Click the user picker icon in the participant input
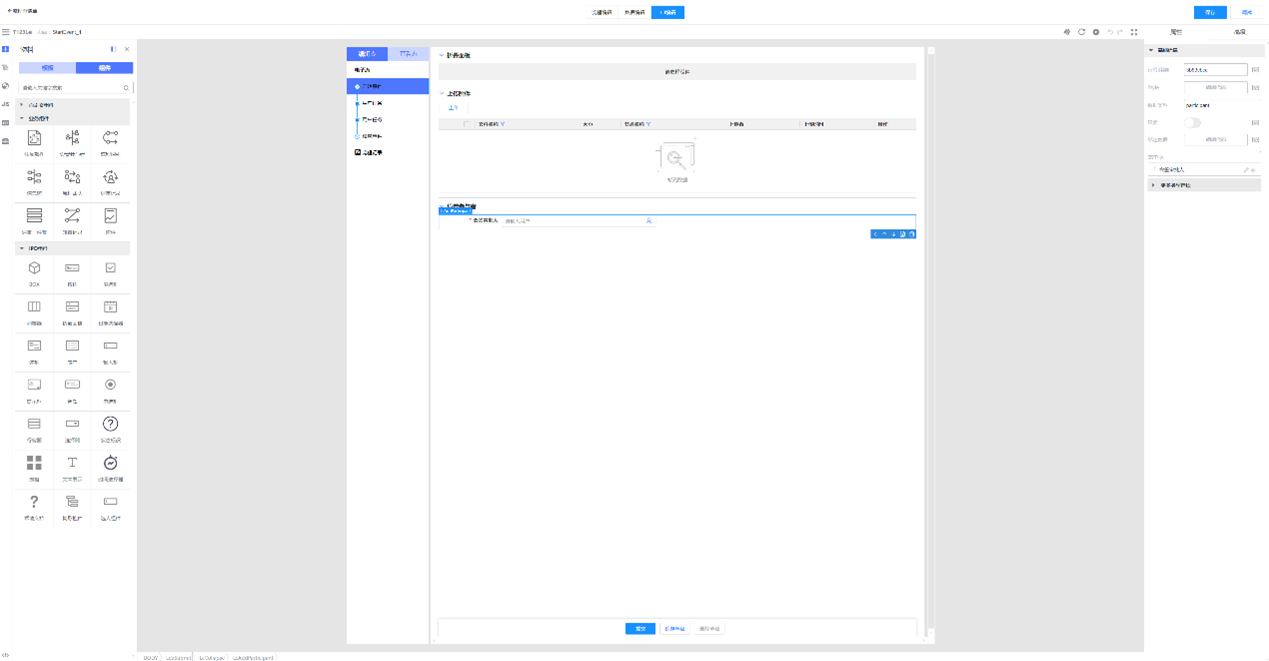 649,220
